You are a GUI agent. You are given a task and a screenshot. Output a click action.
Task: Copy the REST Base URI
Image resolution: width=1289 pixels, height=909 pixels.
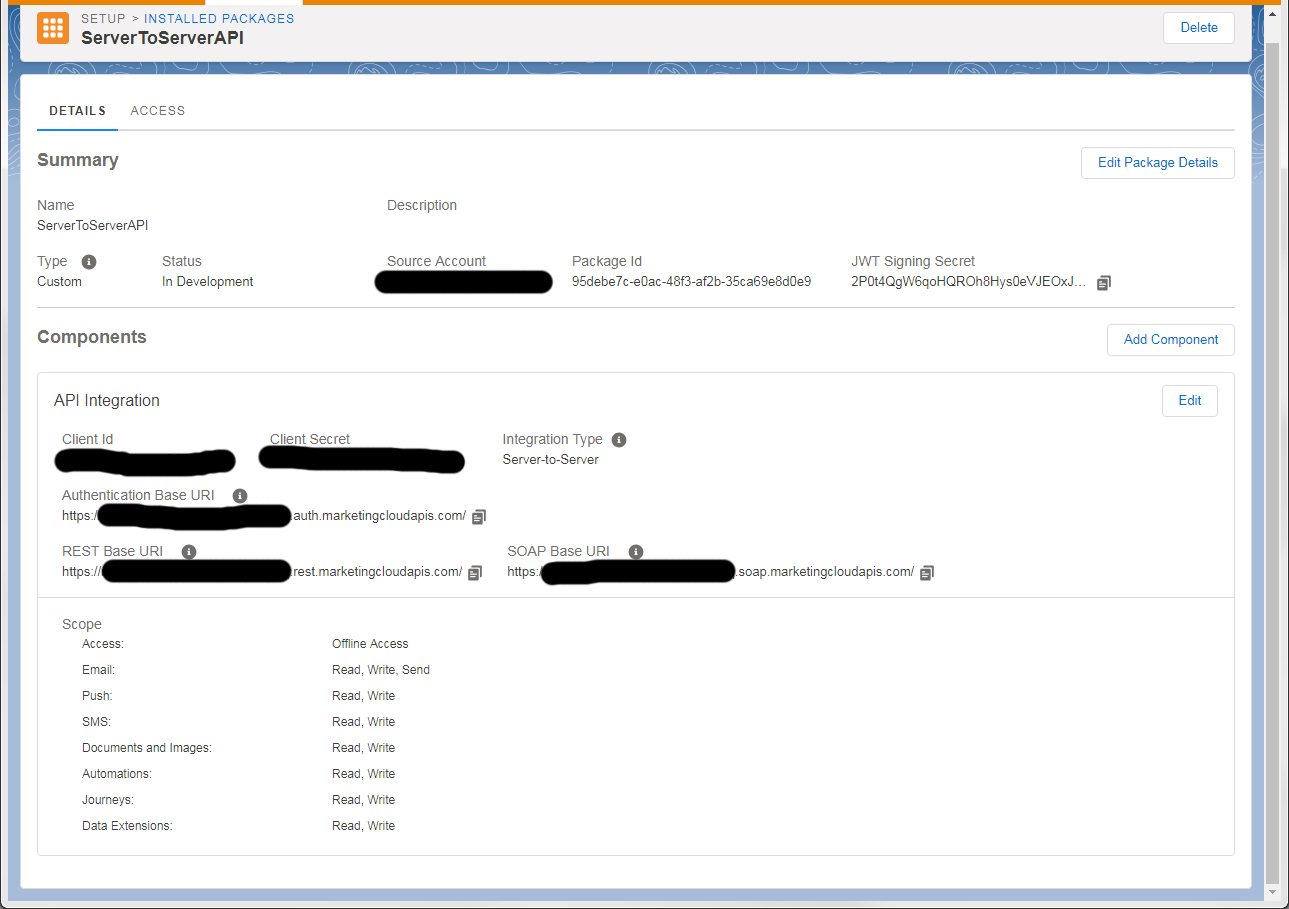click(475, 573)
